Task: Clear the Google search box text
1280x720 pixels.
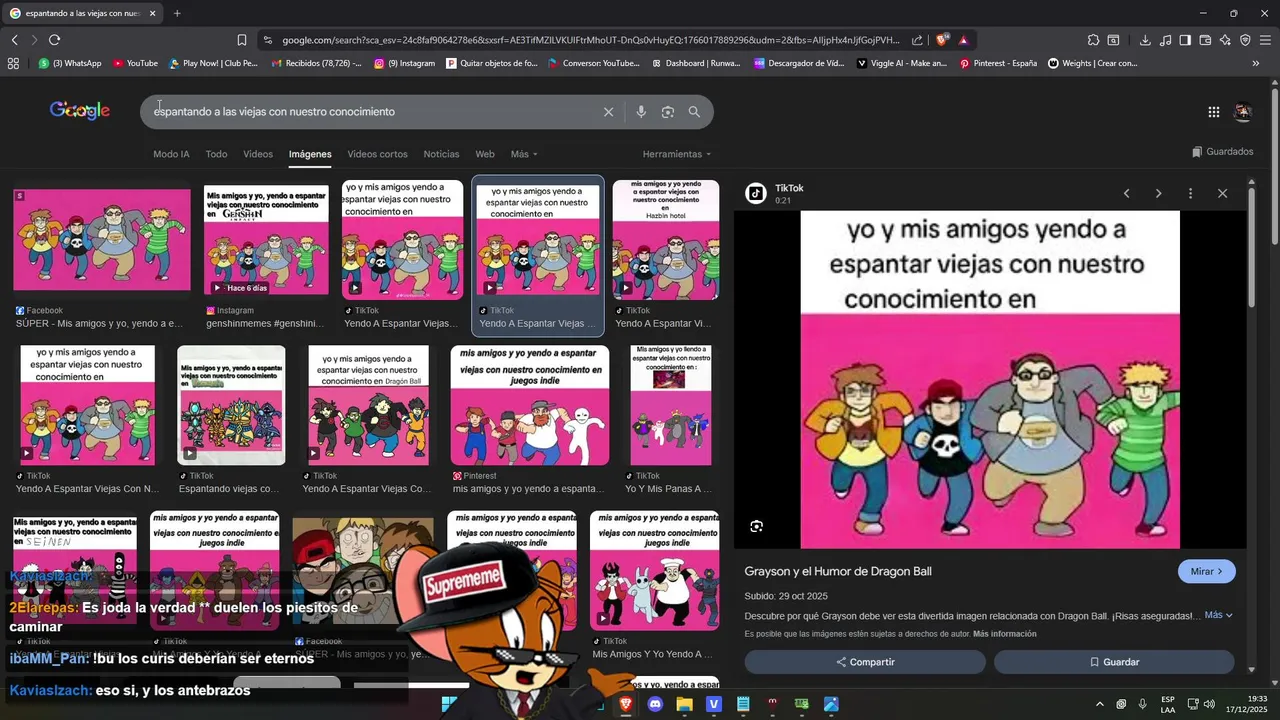Action: (608, 112)
